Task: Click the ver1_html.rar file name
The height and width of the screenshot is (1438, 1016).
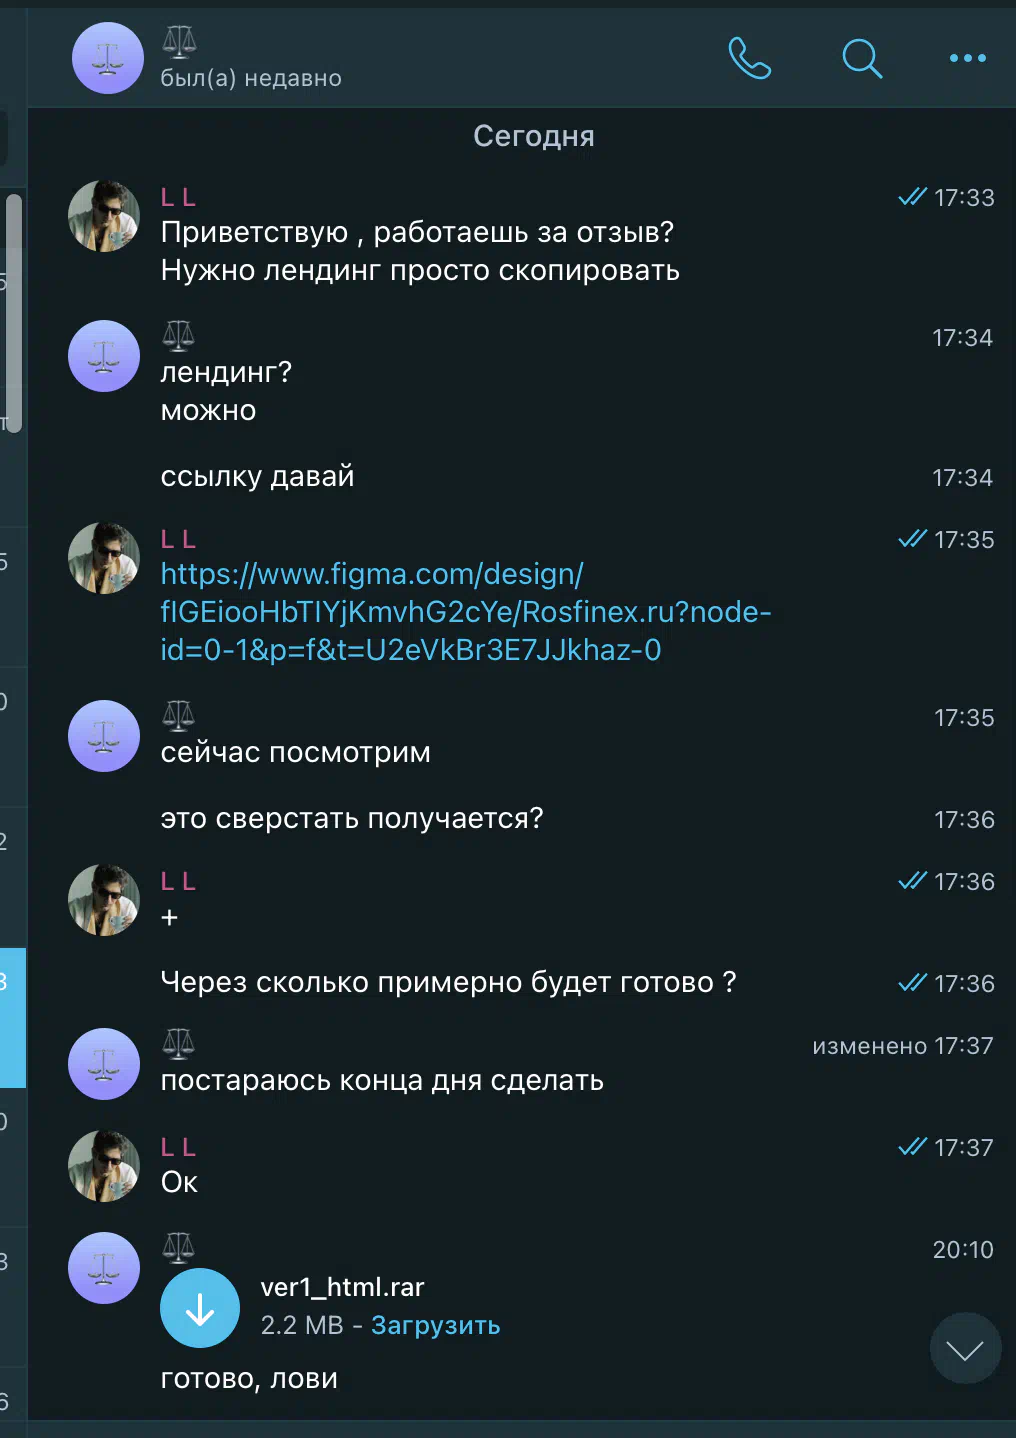Action: click(342, 1287)
